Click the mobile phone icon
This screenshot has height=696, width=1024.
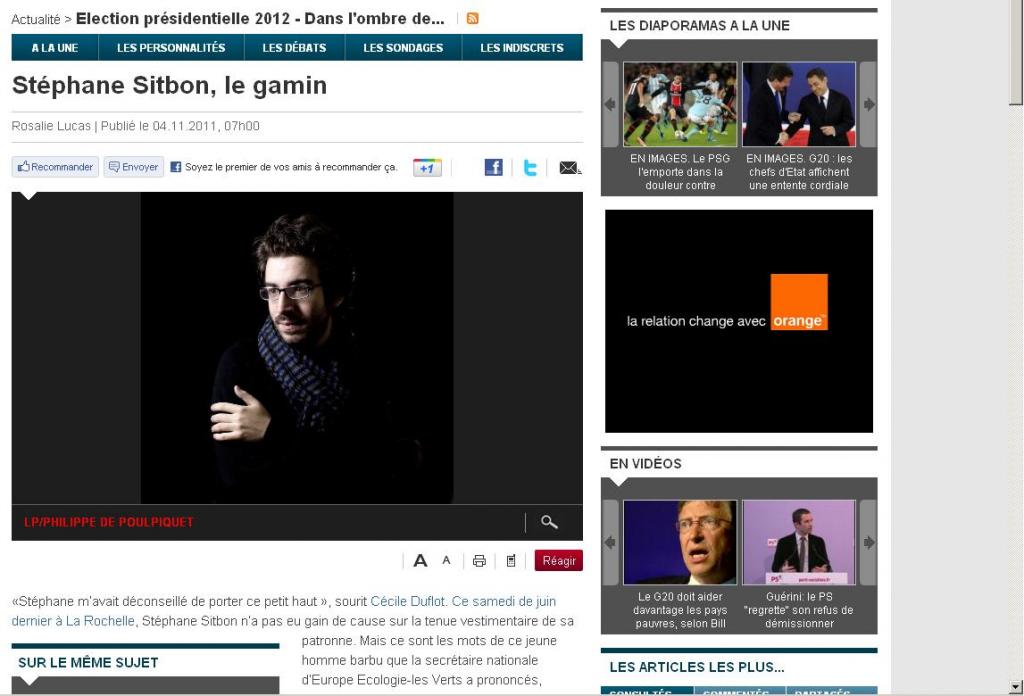(x=511, y=561)
